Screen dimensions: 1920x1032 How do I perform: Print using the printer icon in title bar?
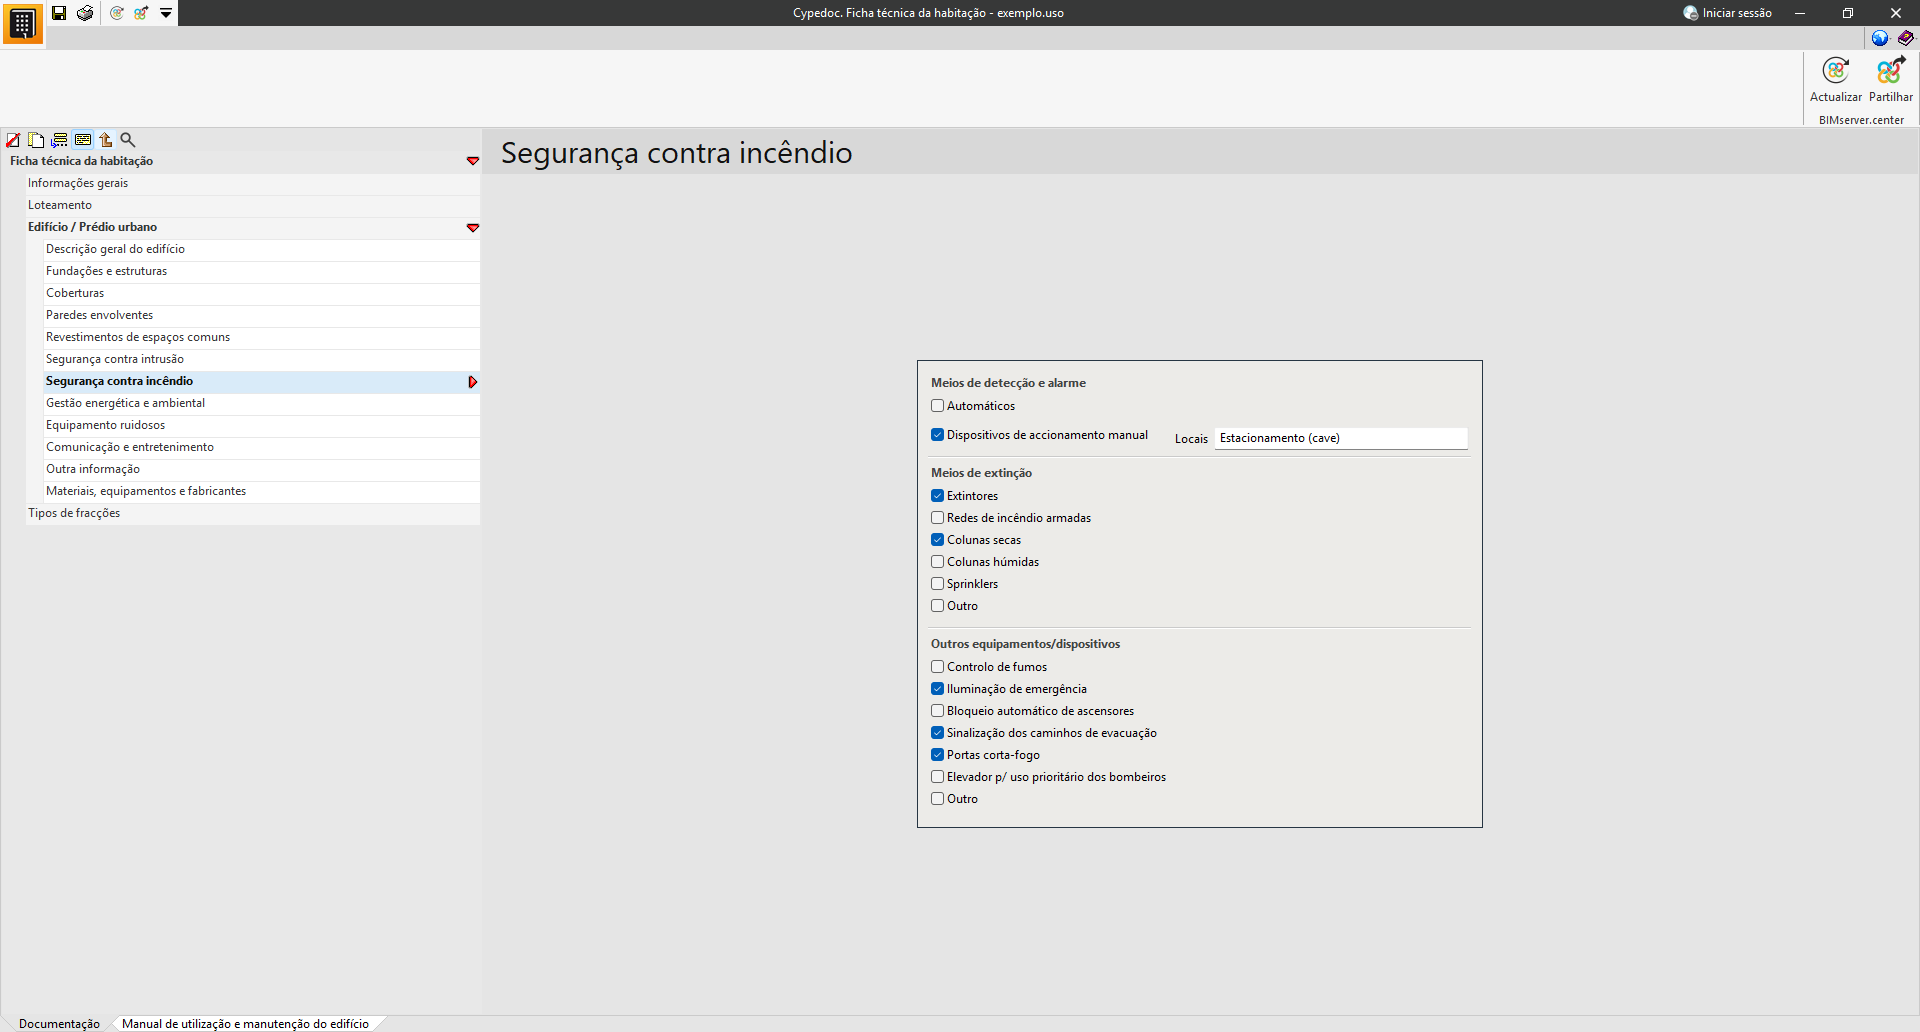85,13
